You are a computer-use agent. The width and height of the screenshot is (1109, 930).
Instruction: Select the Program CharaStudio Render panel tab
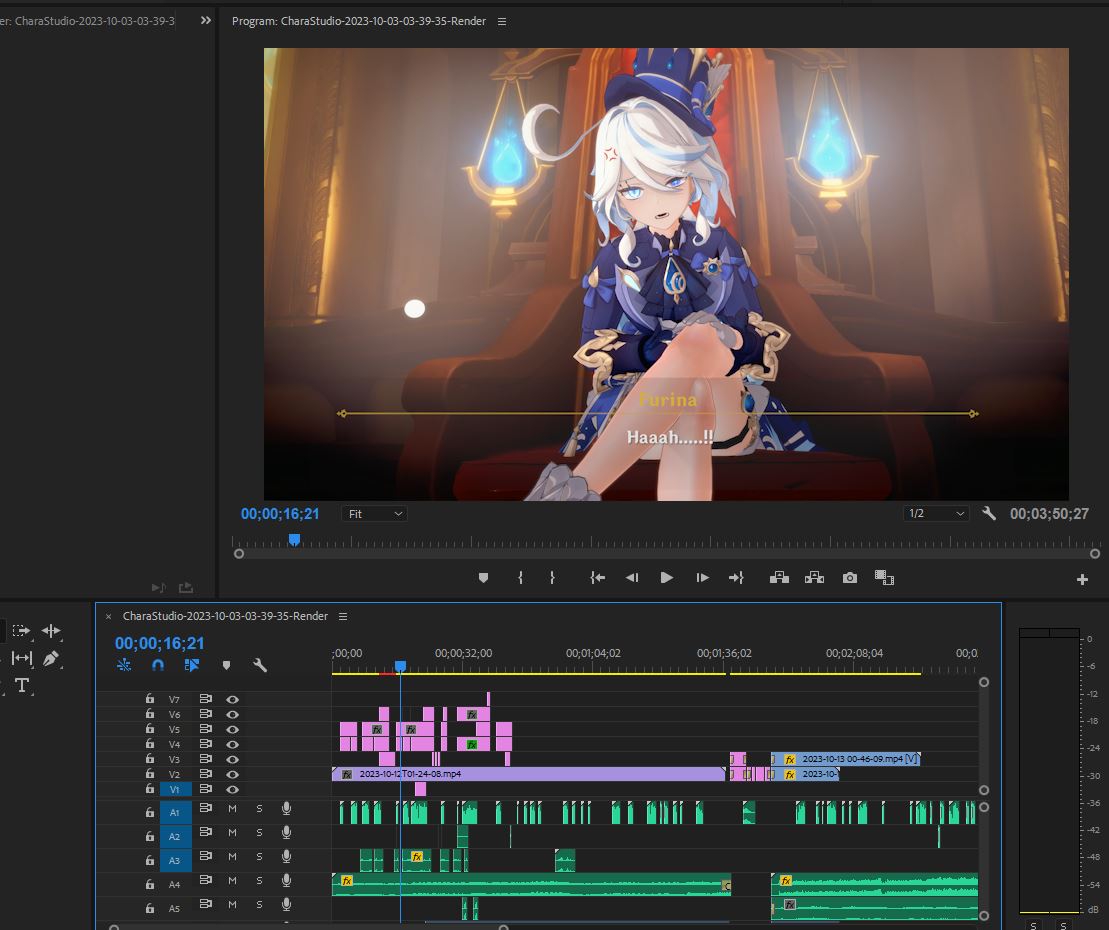click(359, 21)
